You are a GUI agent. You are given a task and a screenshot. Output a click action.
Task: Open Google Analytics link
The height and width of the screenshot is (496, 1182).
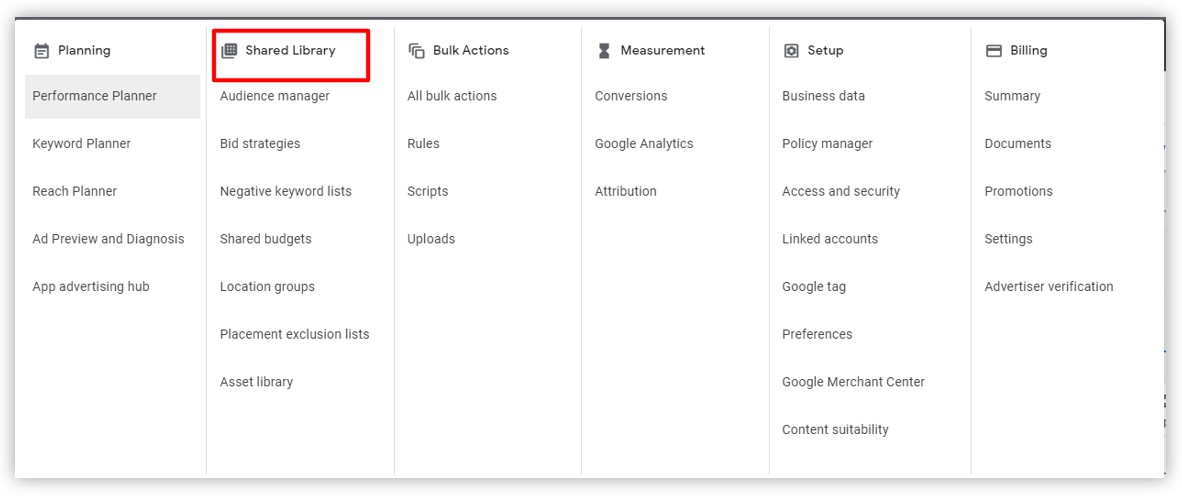pos(644,143)
